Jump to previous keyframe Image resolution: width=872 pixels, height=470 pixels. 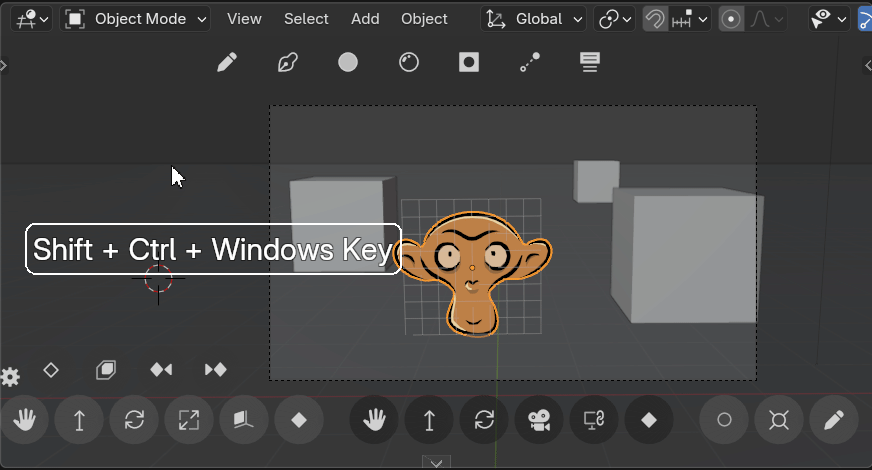click(161, 370)
